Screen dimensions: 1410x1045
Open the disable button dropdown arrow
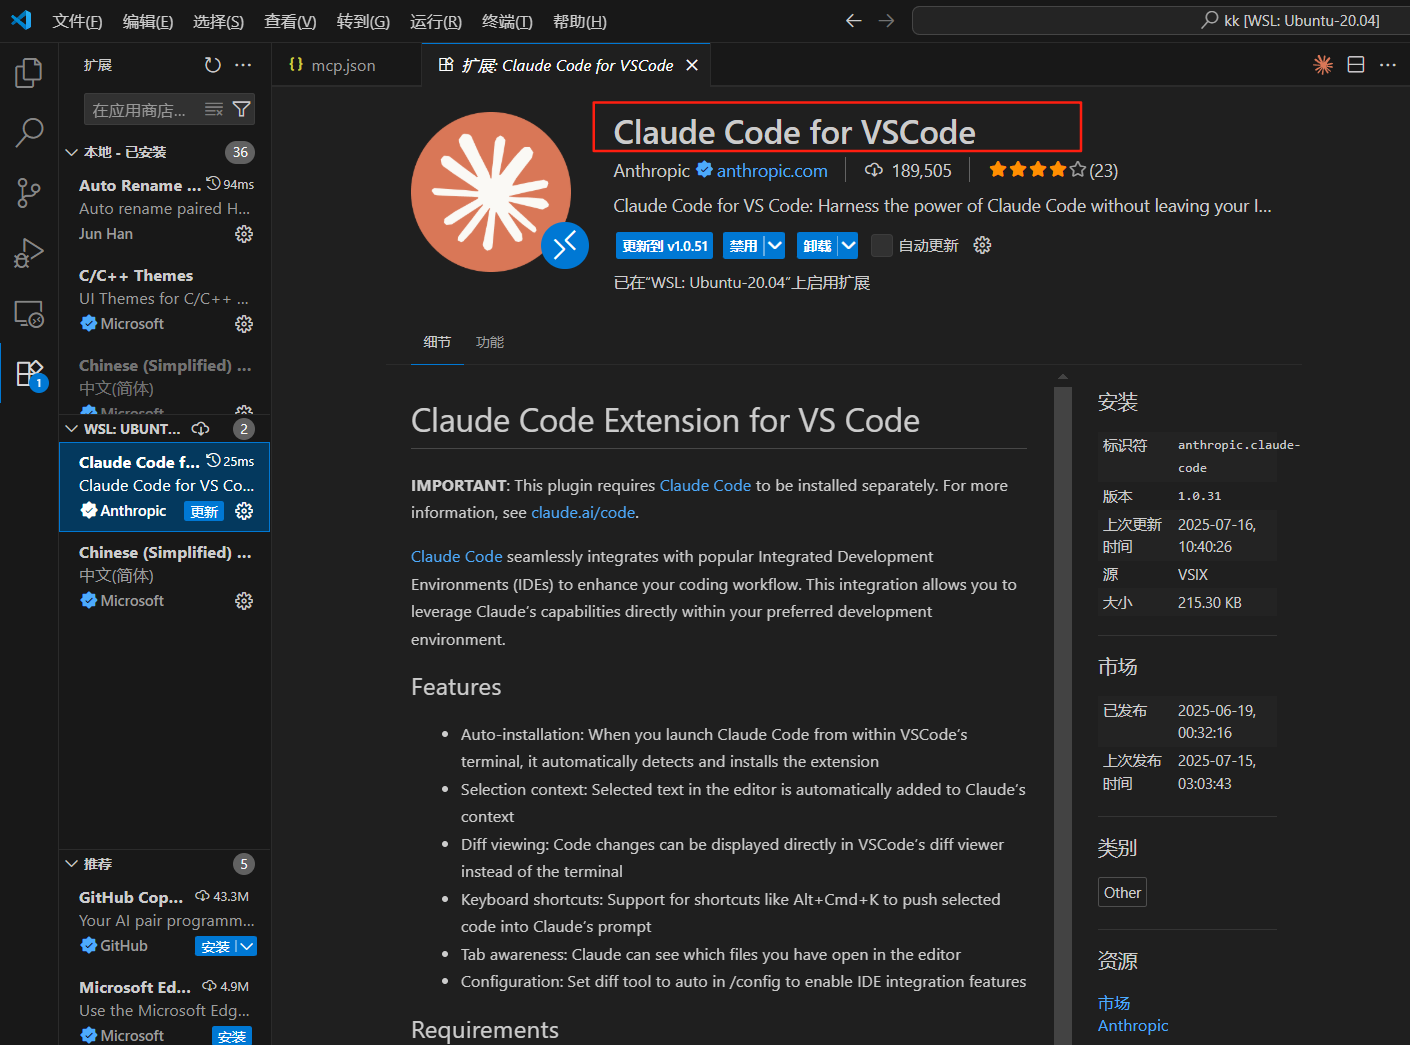coord(775,245)
